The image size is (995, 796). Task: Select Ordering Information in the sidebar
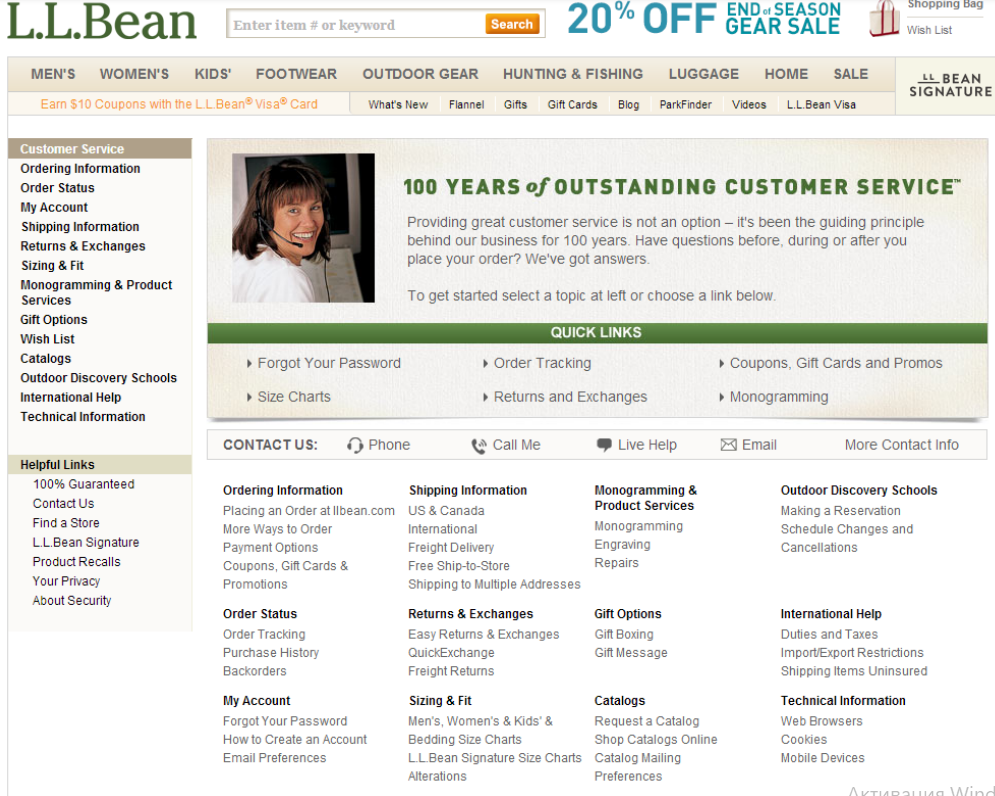(81, 169)
